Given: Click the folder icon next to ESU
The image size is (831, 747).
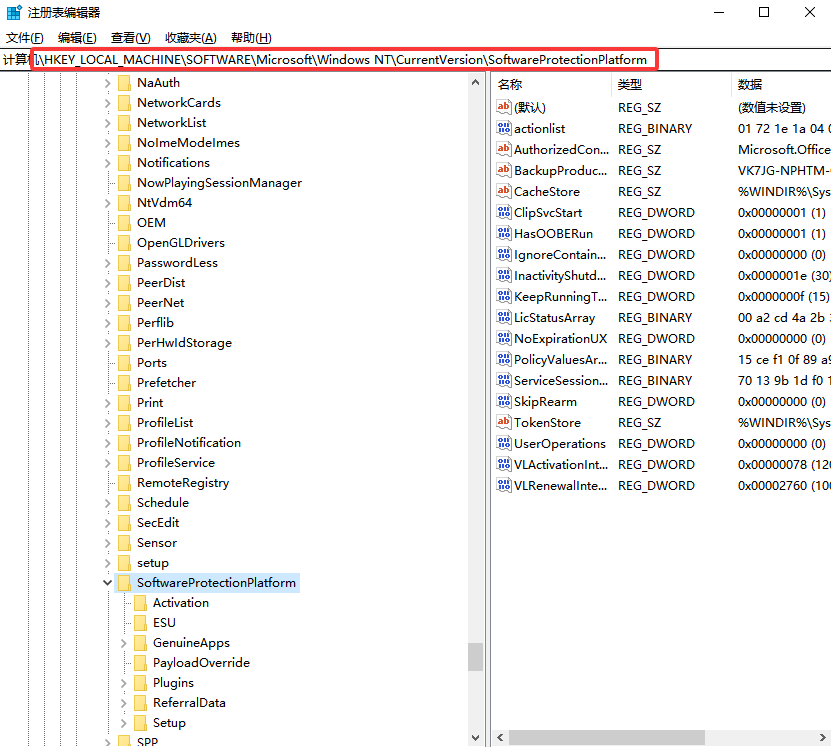Looking at the screenshot, I should click(x=140, y=623).
